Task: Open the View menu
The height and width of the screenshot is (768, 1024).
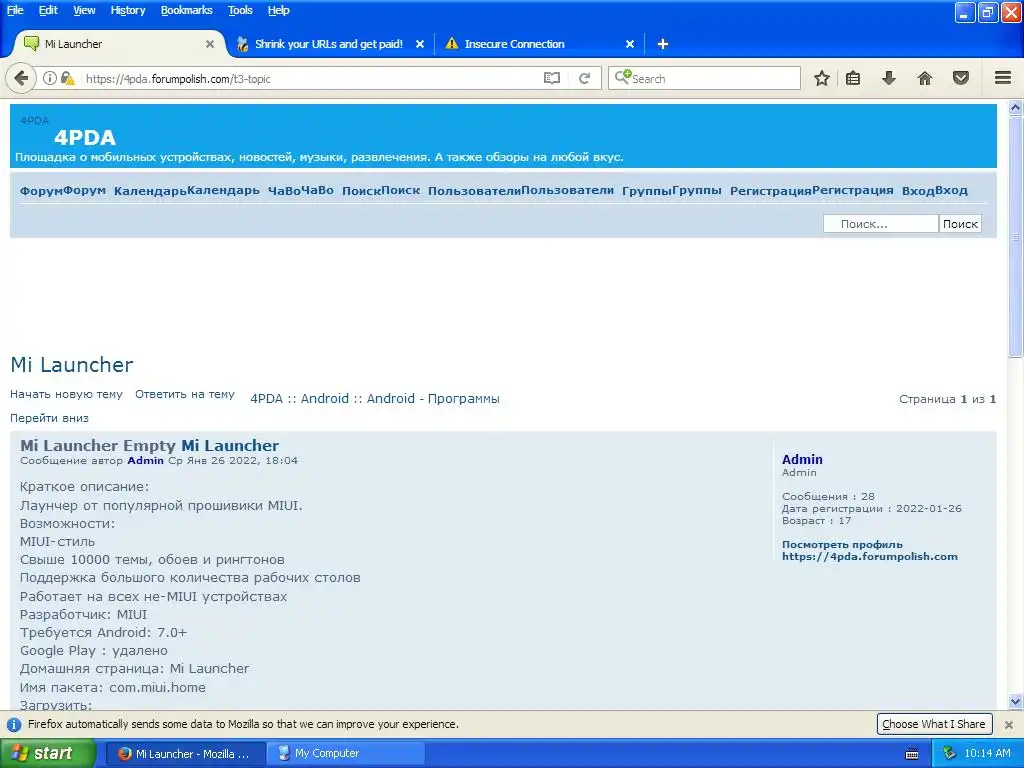Action: (x=84, y=10)
